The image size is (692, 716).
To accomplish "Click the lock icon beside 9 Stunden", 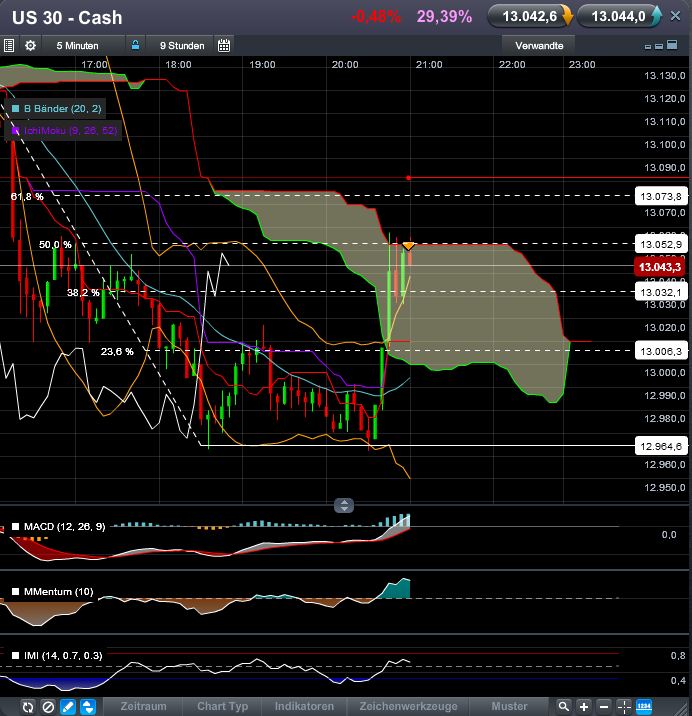I will [x=135, y=45].
